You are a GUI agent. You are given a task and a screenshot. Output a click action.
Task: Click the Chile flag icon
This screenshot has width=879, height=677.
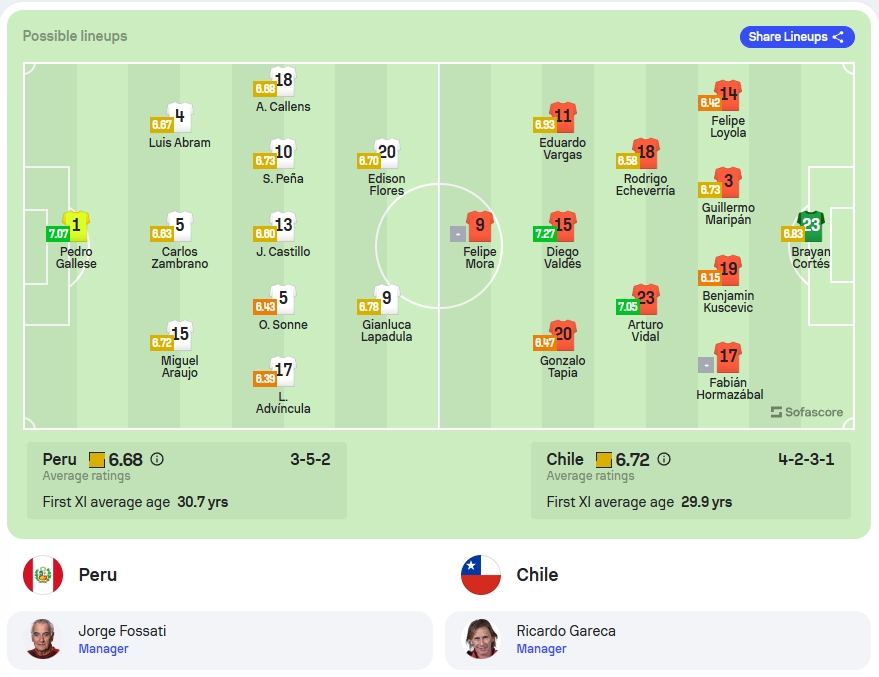(481, 575)
